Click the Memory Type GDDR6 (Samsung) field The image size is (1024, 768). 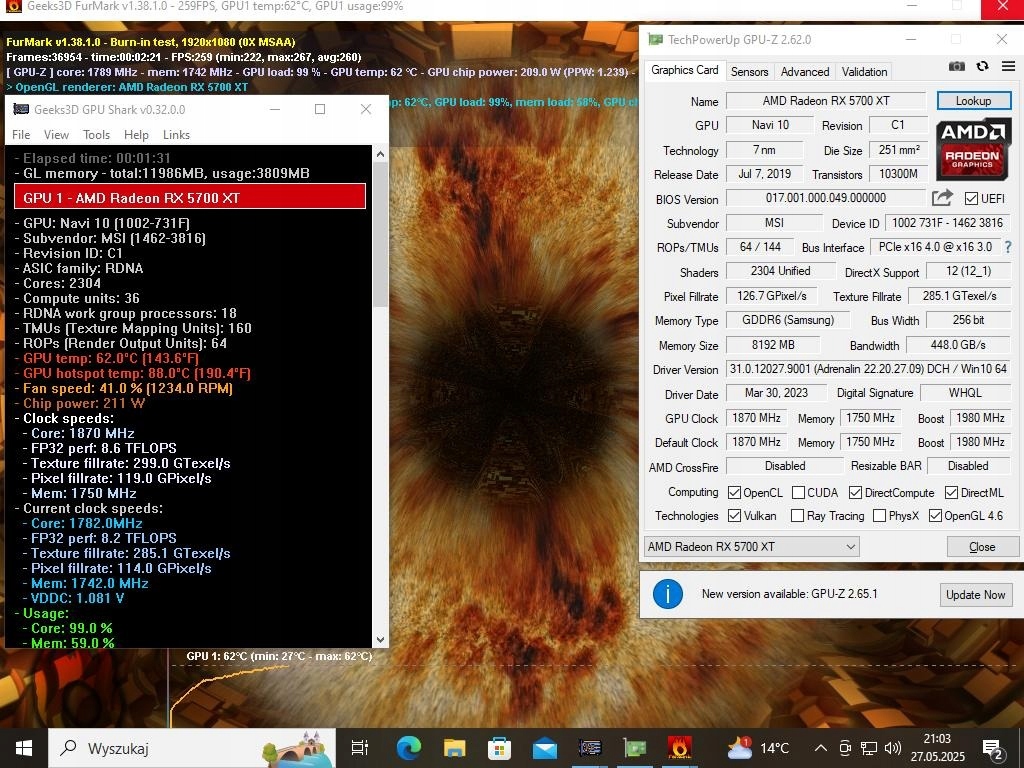[x=788, y=320]
